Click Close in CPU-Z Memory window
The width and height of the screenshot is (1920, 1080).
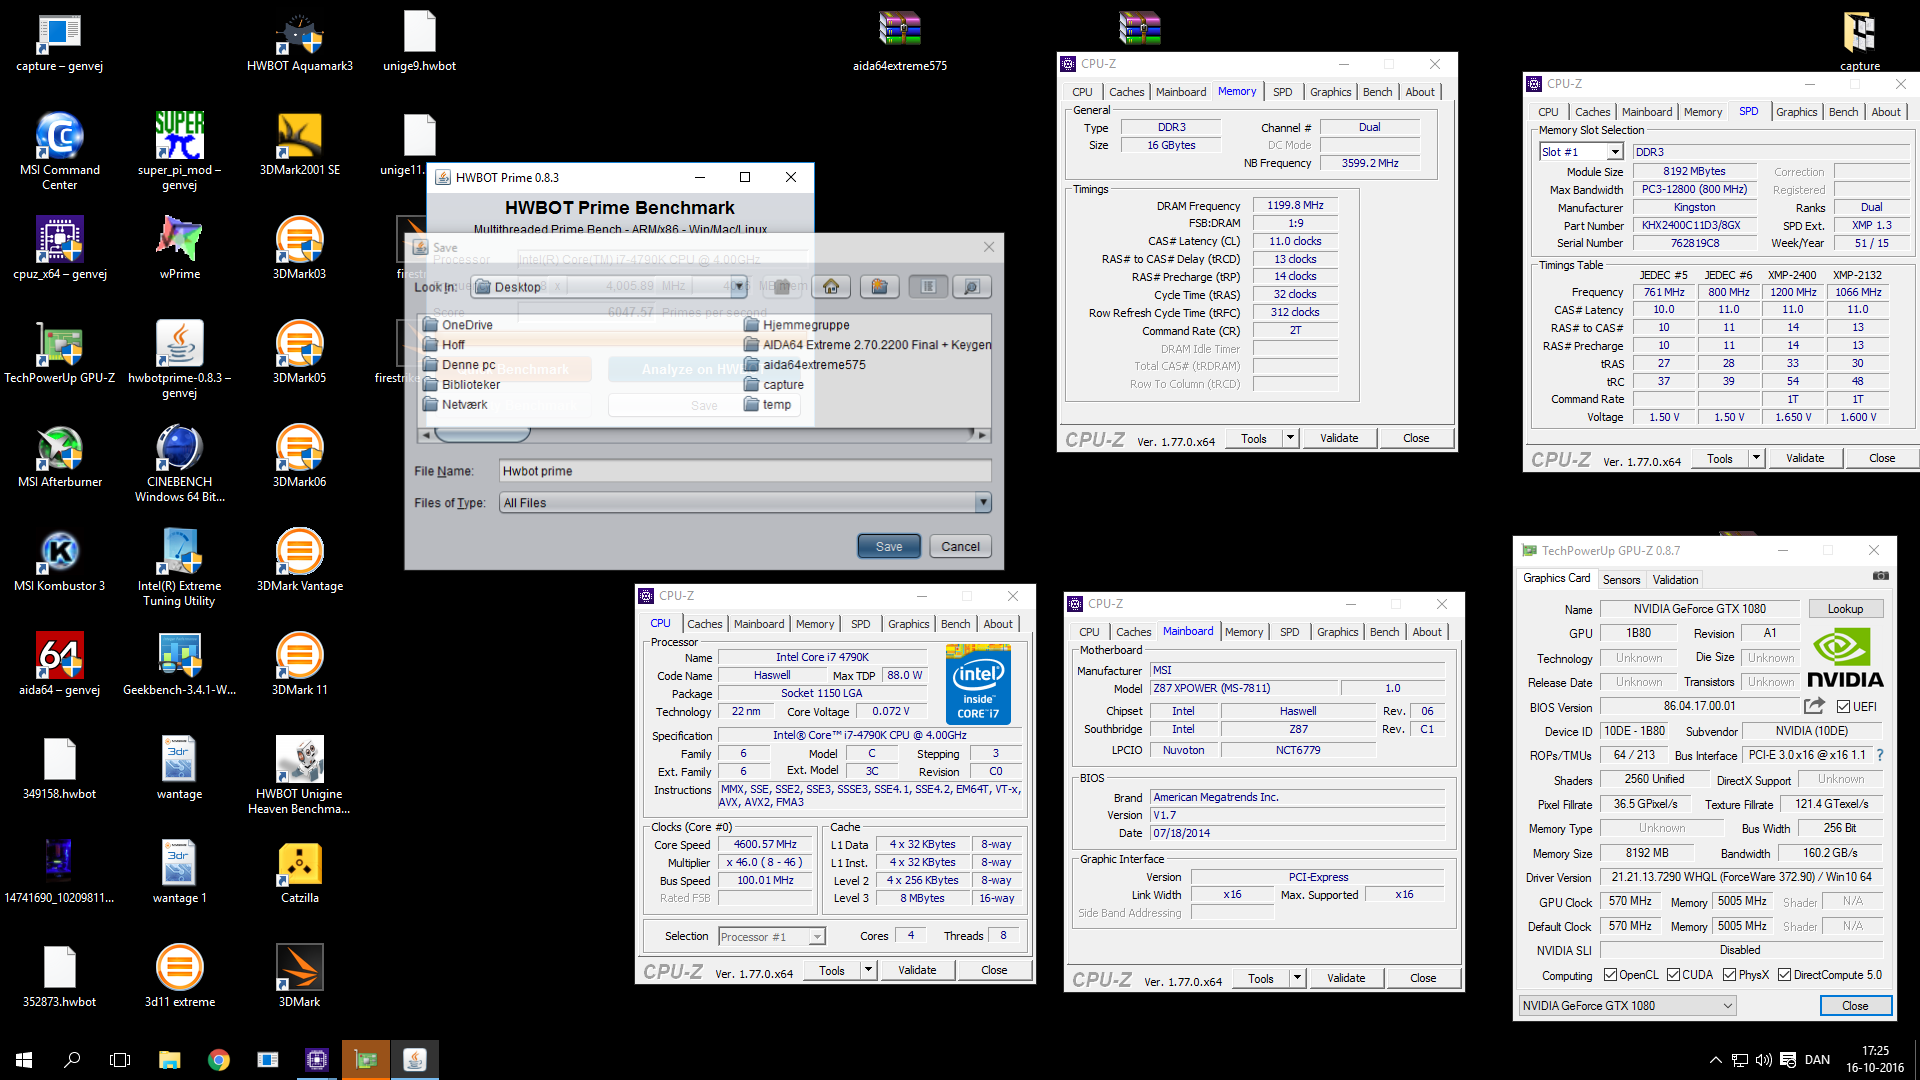pos(1416,438)
